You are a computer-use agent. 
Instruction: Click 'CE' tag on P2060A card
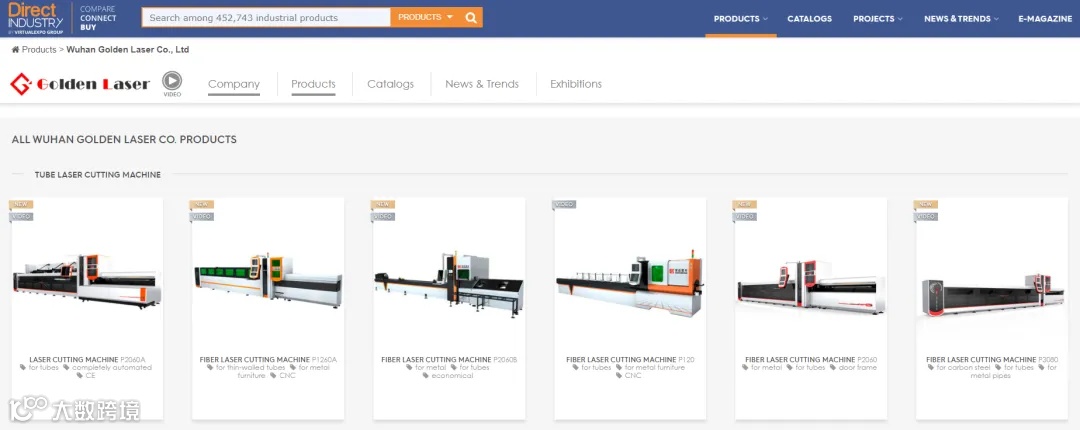pyautogui.click(x=86, y=376)
